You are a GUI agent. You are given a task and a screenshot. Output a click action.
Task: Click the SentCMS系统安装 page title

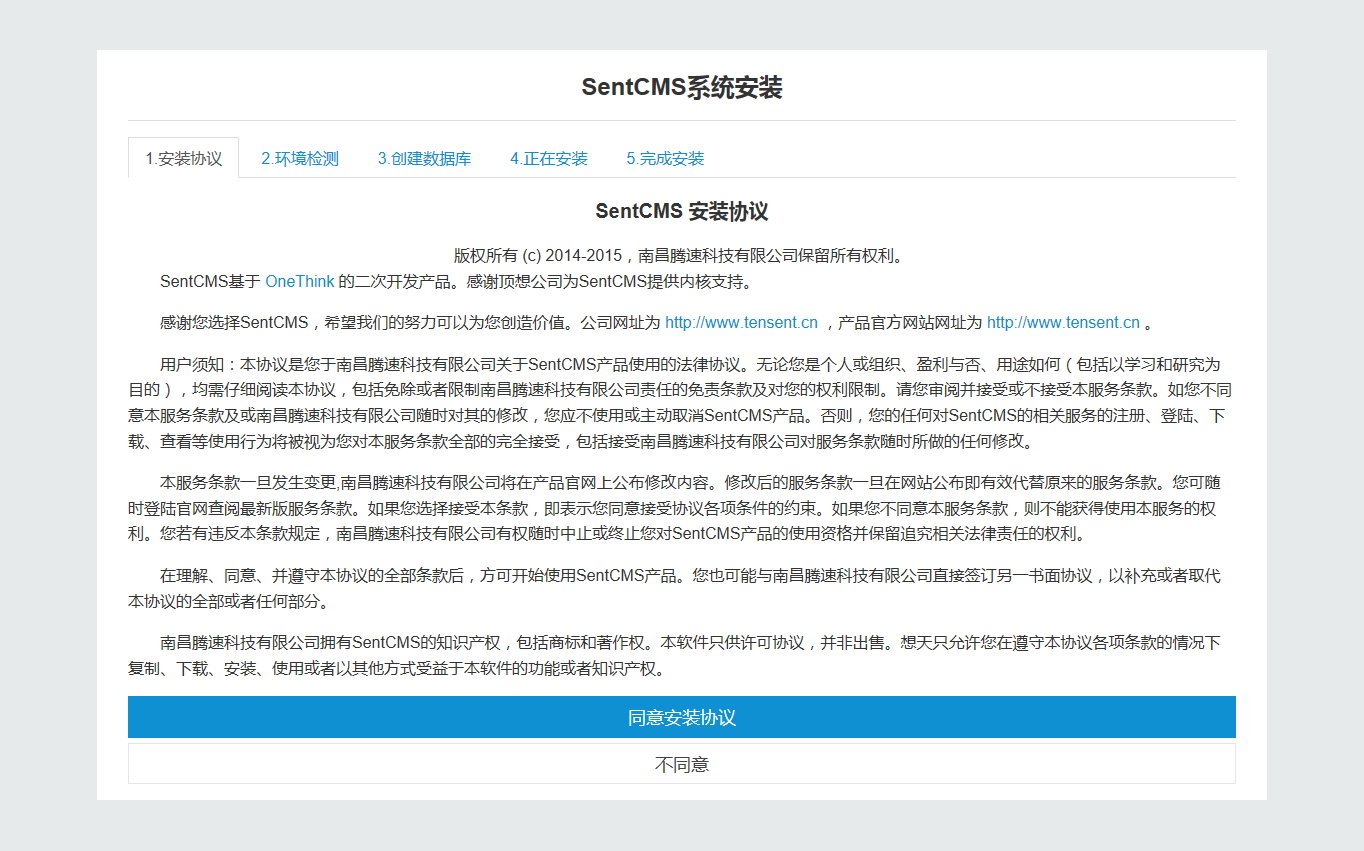click(x=682, y=87)
